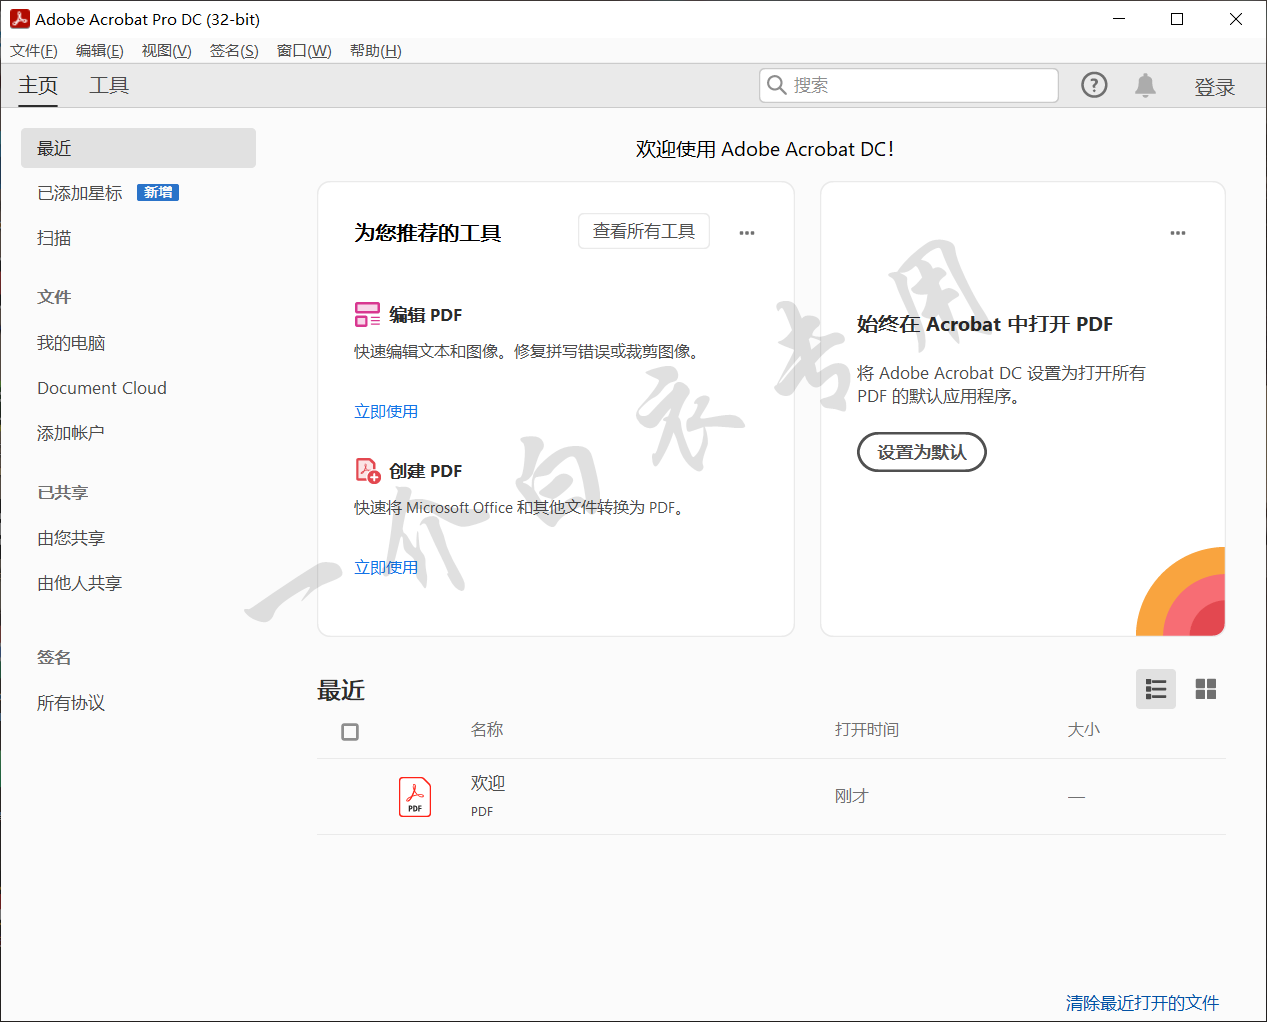Click the 编辑 PDF tool icon
The image size is (1267, 1022).
(x=367, y=315)
